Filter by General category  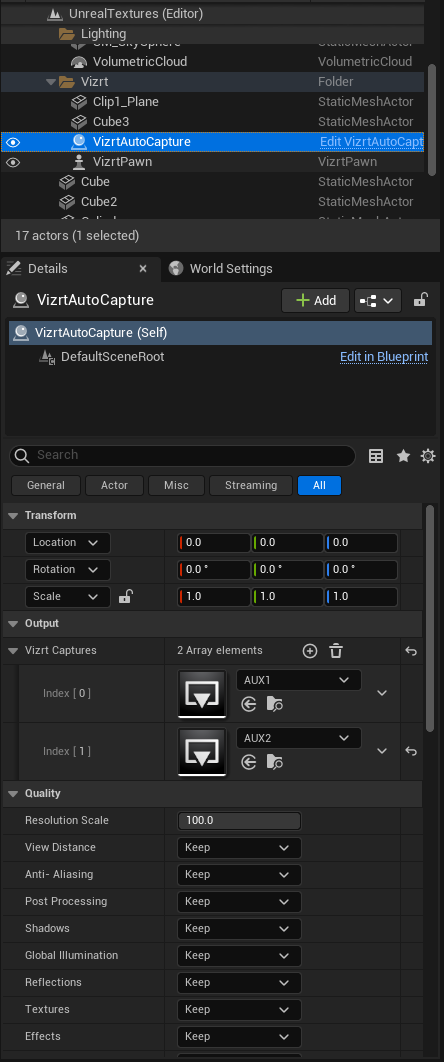point(46,486)
